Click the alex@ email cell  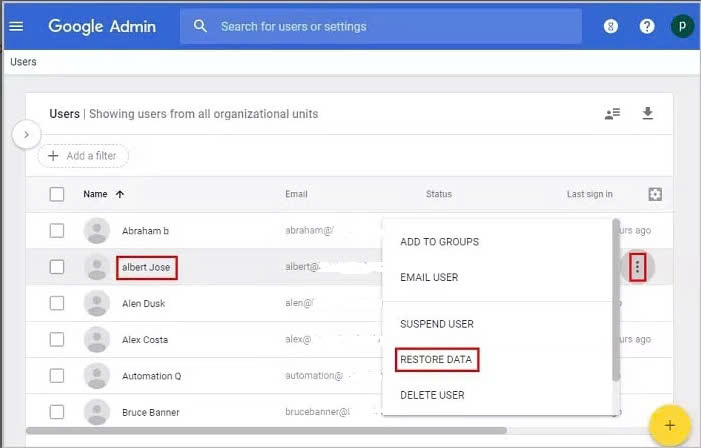coord(298,339)
